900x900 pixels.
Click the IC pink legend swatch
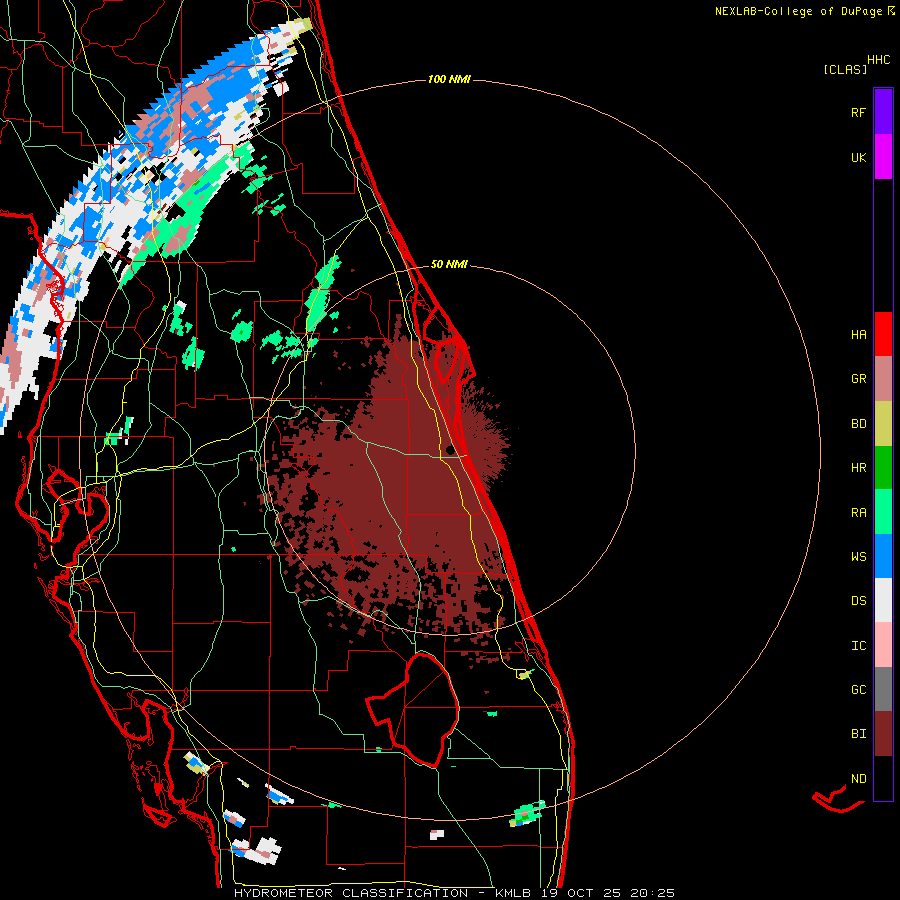(883, 645)
